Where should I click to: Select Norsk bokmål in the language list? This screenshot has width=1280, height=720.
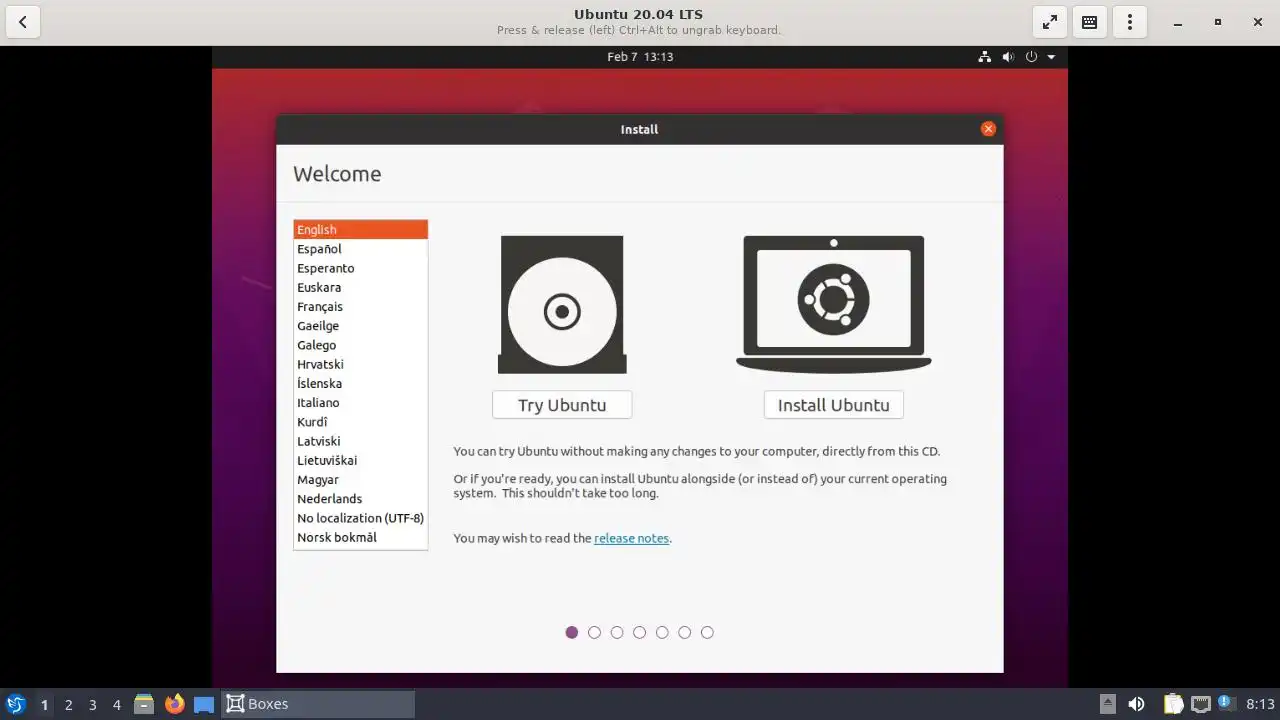(360, 537)
